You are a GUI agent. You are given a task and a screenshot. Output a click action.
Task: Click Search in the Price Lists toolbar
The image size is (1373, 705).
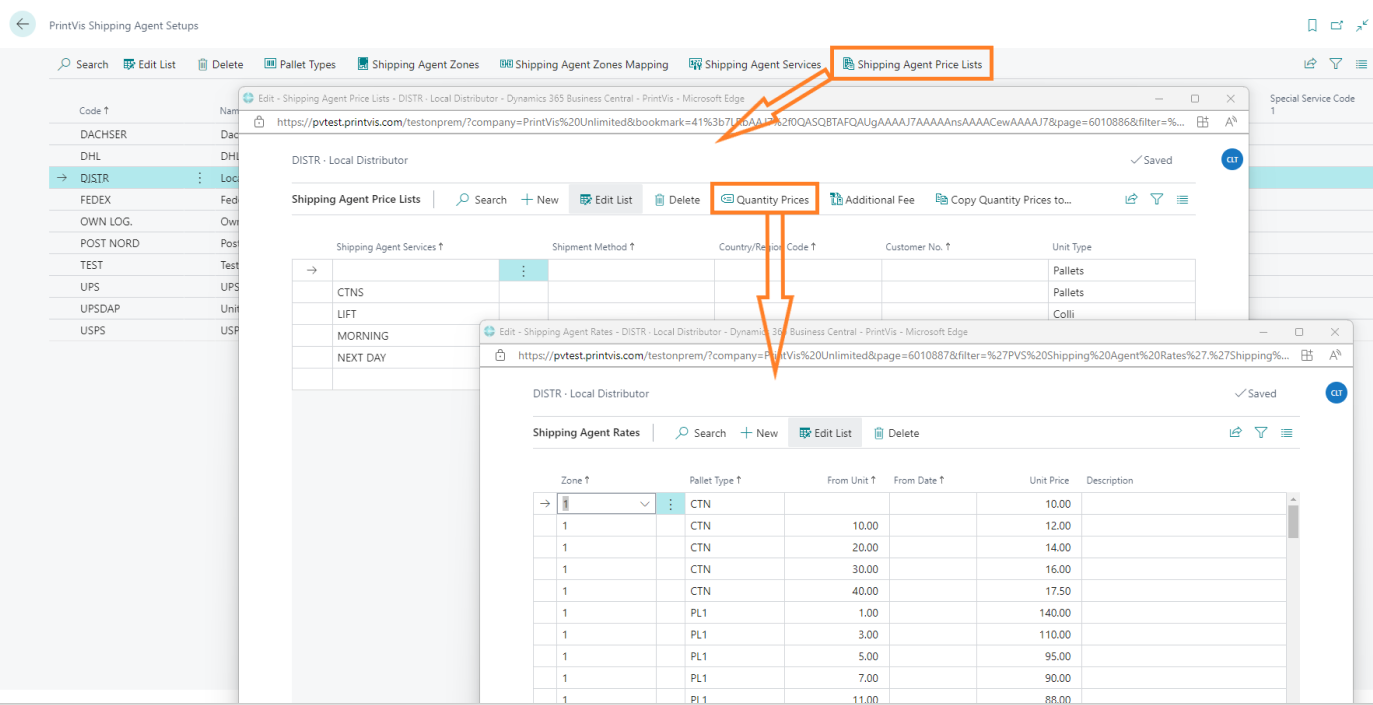tap(481, 200)
